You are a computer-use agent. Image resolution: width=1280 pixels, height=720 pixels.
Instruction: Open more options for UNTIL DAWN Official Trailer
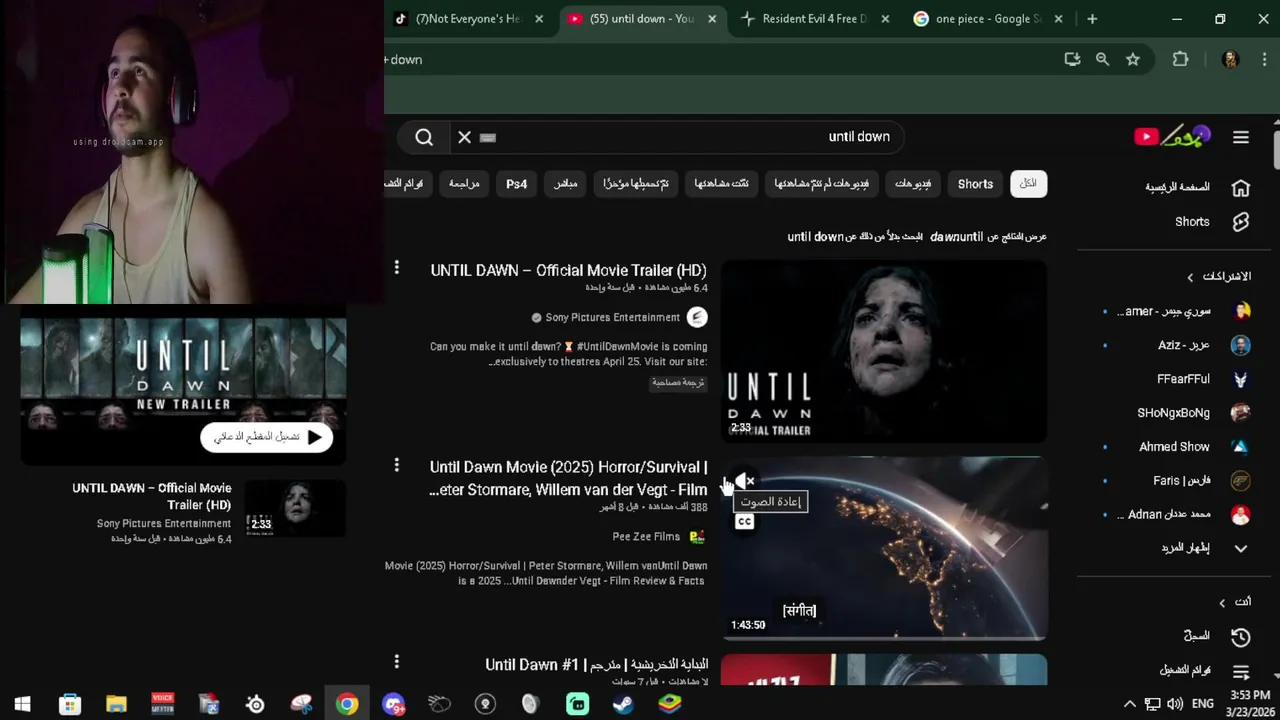(x=397, y=268)
